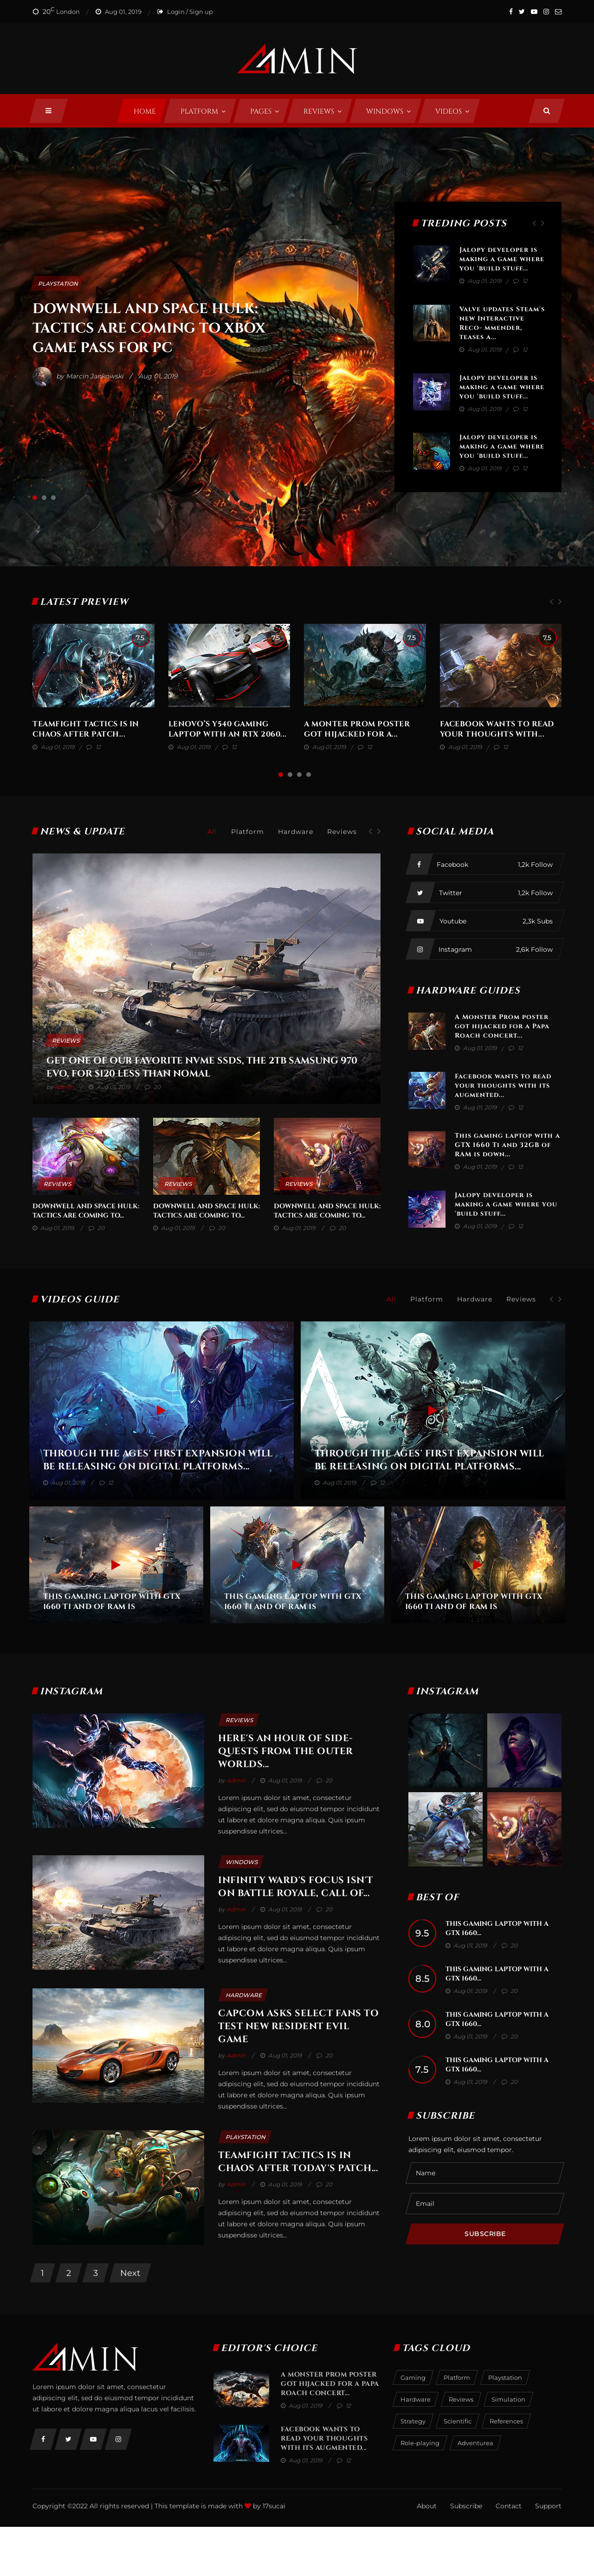Image resolution: width=594 pixels, height=2576 pixels.
Task: Click the search icon in the red navbar
Action: 546,111
